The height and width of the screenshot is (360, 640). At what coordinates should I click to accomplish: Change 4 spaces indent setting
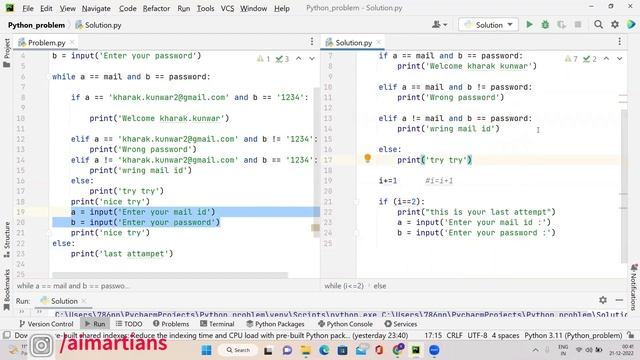(x=505, y=335)
